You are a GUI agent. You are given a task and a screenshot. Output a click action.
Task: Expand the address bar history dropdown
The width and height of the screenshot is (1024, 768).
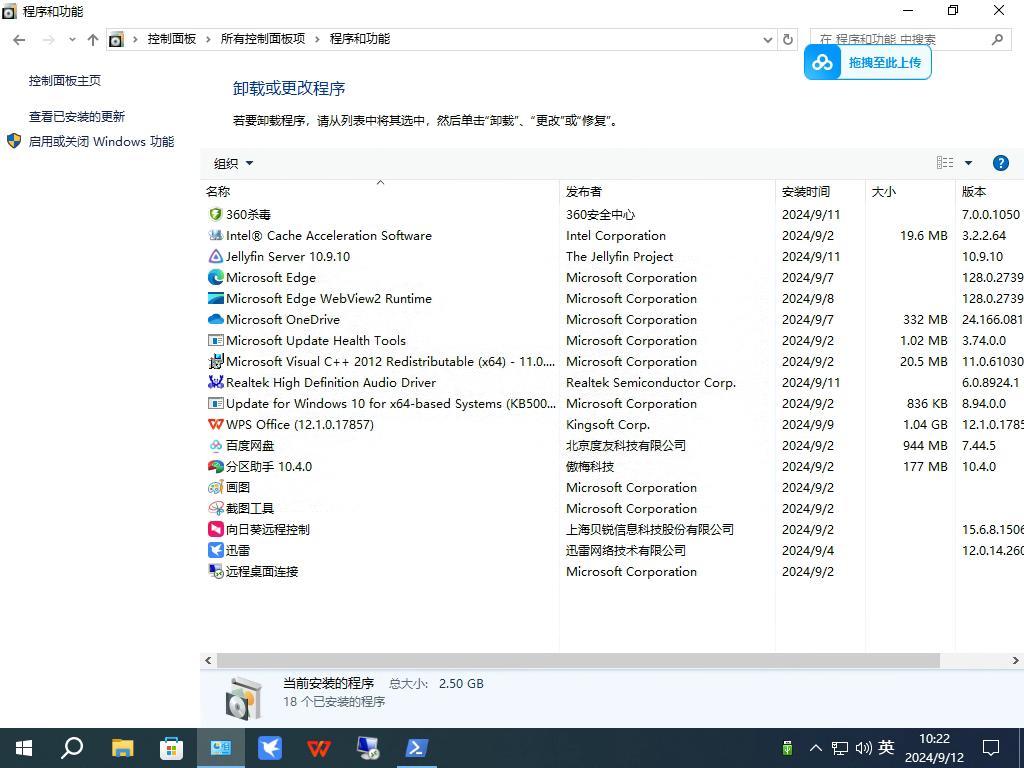click(768, 39)
